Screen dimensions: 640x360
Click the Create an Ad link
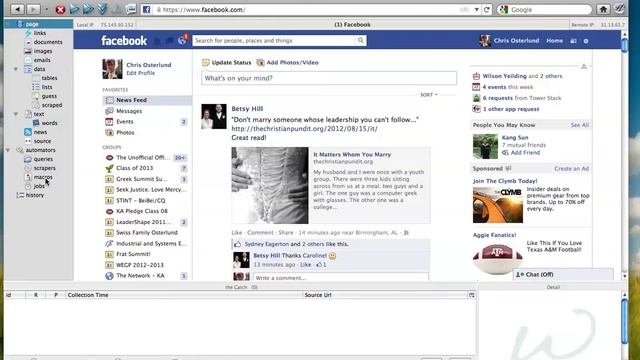pos(571,169)
